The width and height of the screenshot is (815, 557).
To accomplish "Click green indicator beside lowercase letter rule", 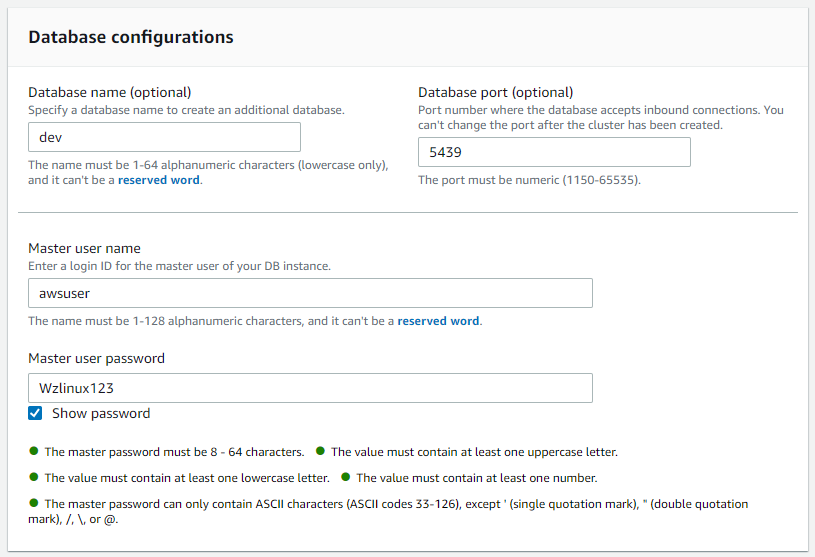I will [34, 477].
